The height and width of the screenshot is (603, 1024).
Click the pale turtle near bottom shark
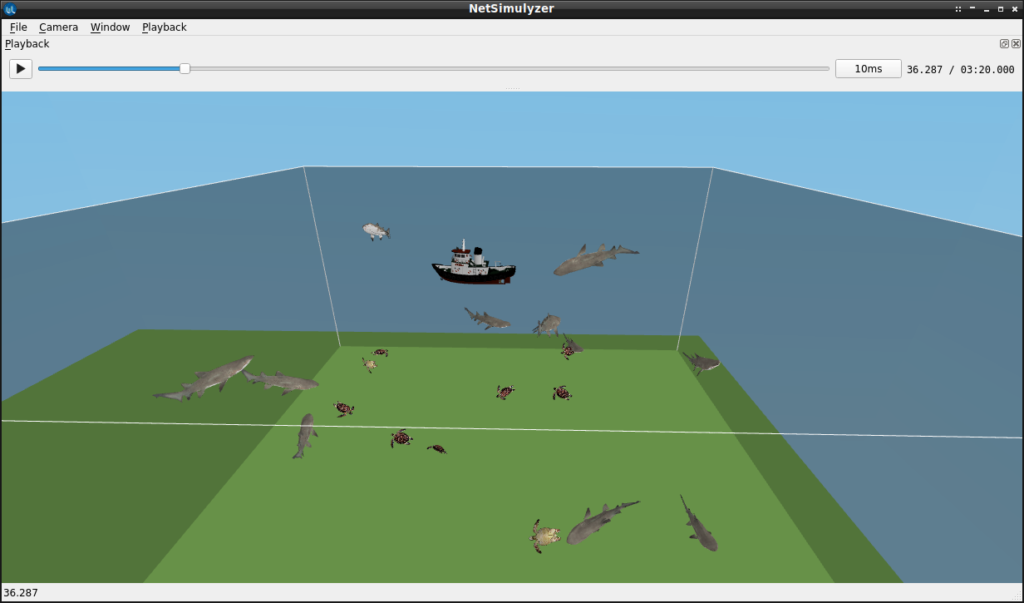(x=545, y=536)
